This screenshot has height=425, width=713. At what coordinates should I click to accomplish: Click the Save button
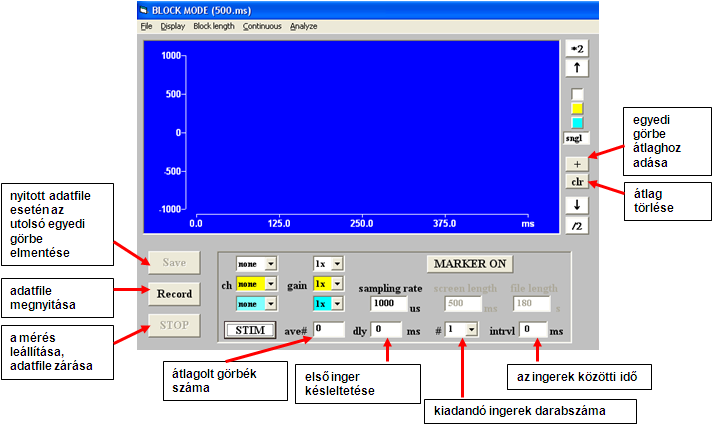click(x=174, y=262)
